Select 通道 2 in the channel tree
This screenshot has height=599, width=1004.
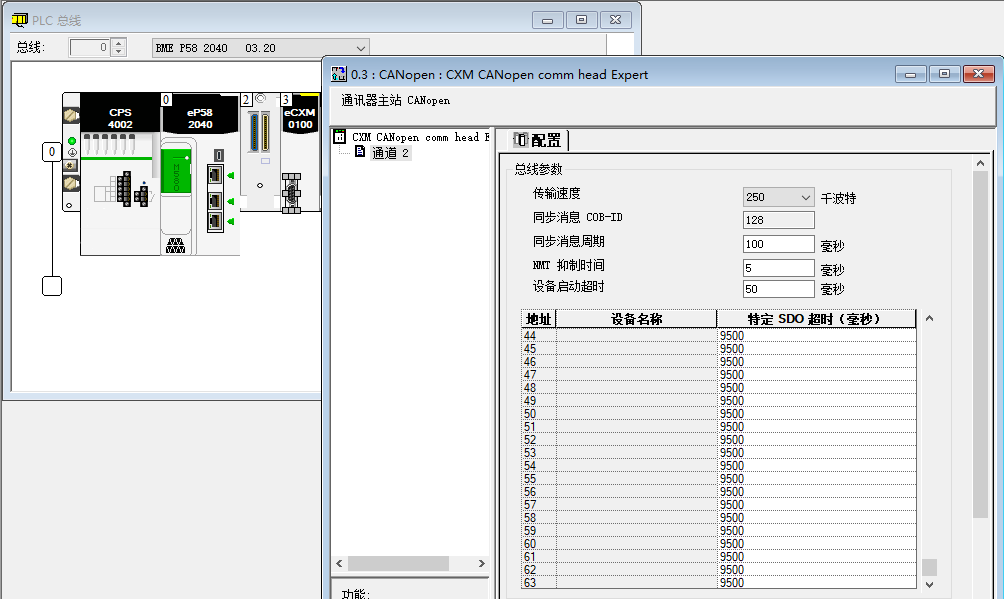tap(390, 153)
